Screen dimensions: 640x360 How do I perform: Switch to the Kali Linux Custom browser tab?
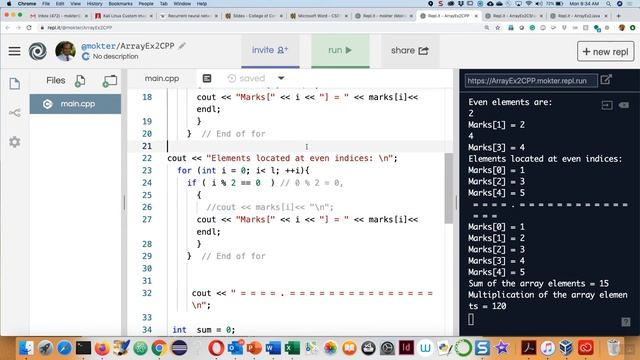(x=124, y=16)
